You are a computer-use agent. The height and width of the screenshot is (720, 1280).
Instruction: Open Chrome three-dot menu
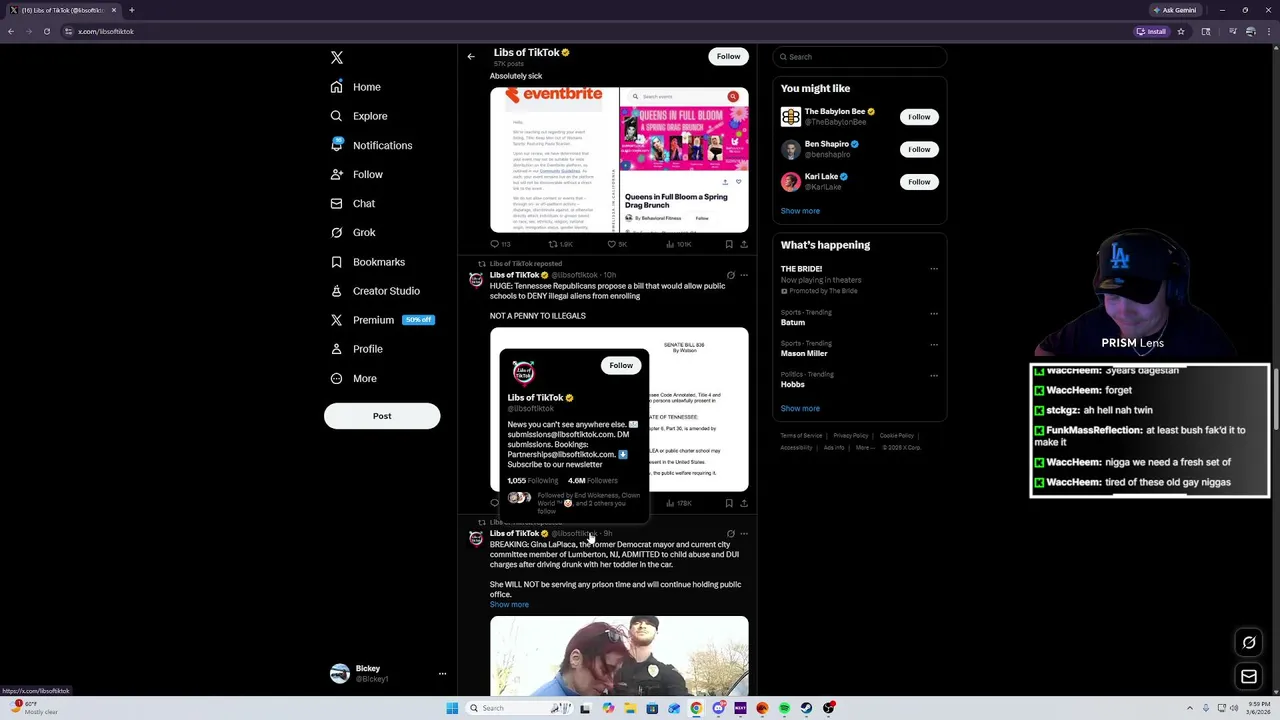click(x=1267, y=31)
